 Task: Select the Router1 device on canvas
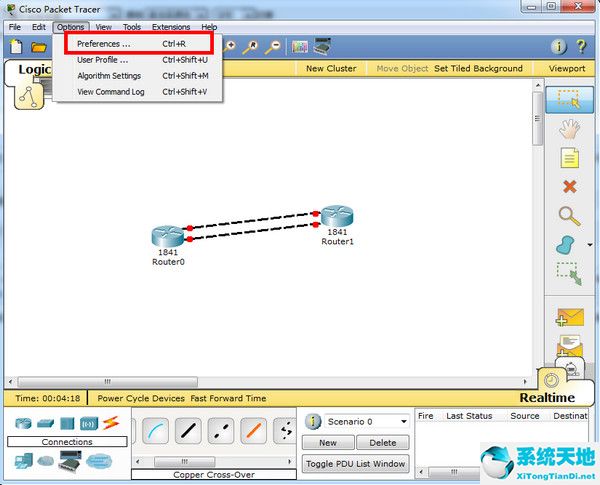click(x=337, y=216)
